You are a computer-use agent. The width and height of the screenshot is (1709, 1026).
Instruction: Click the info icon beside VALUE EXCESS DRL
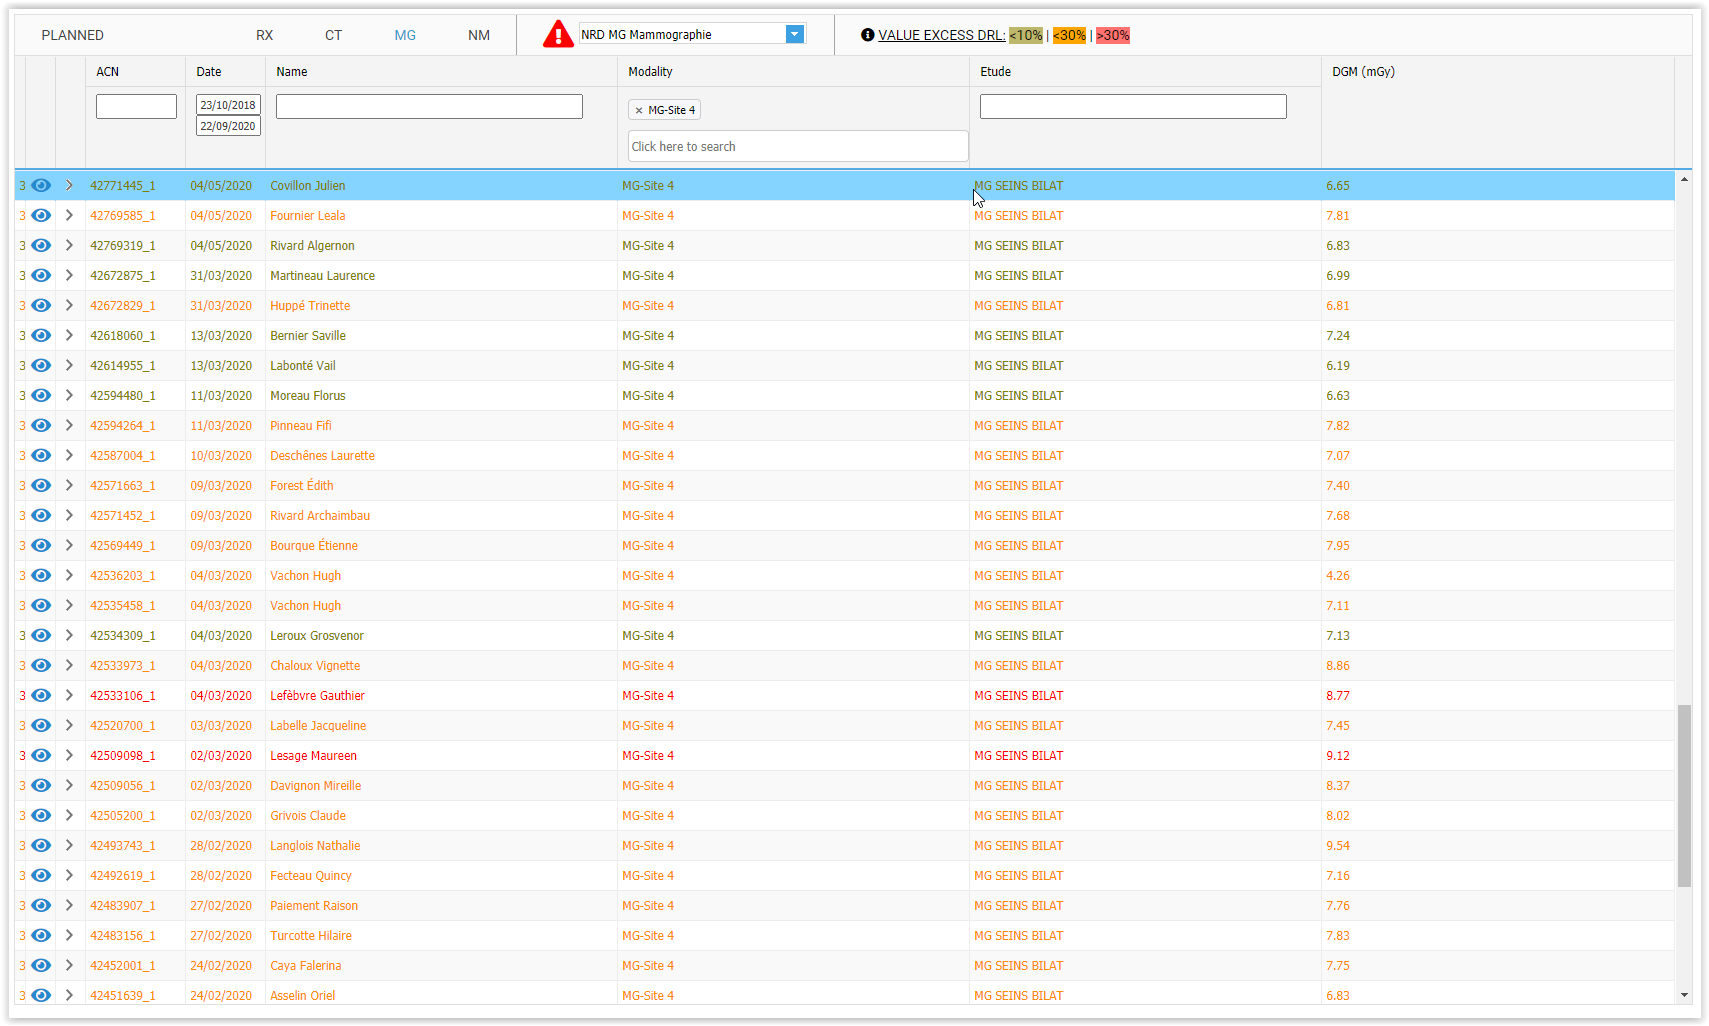click(867, 35)
